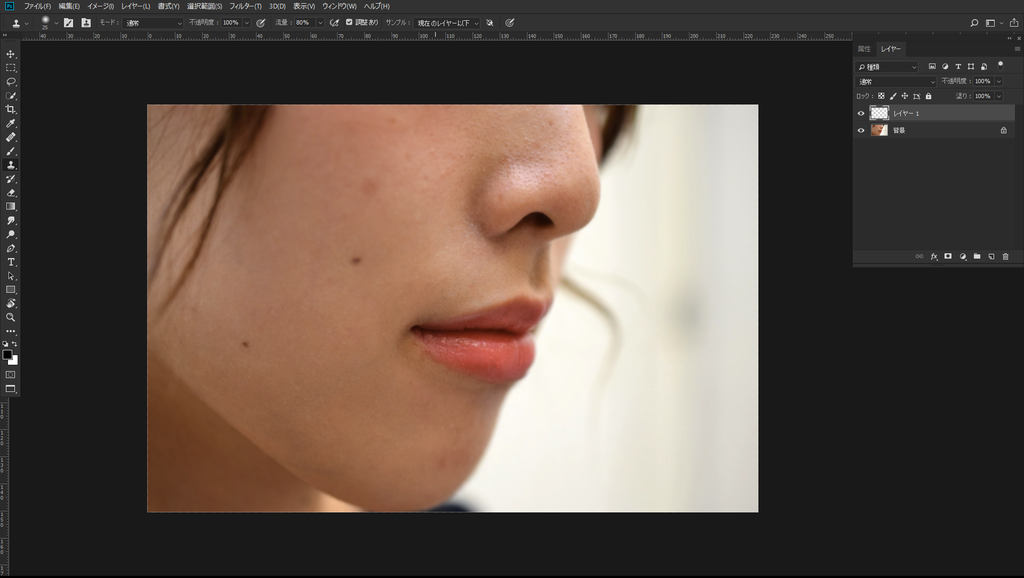Toggle lock transparent pixels

pos(881,96)
